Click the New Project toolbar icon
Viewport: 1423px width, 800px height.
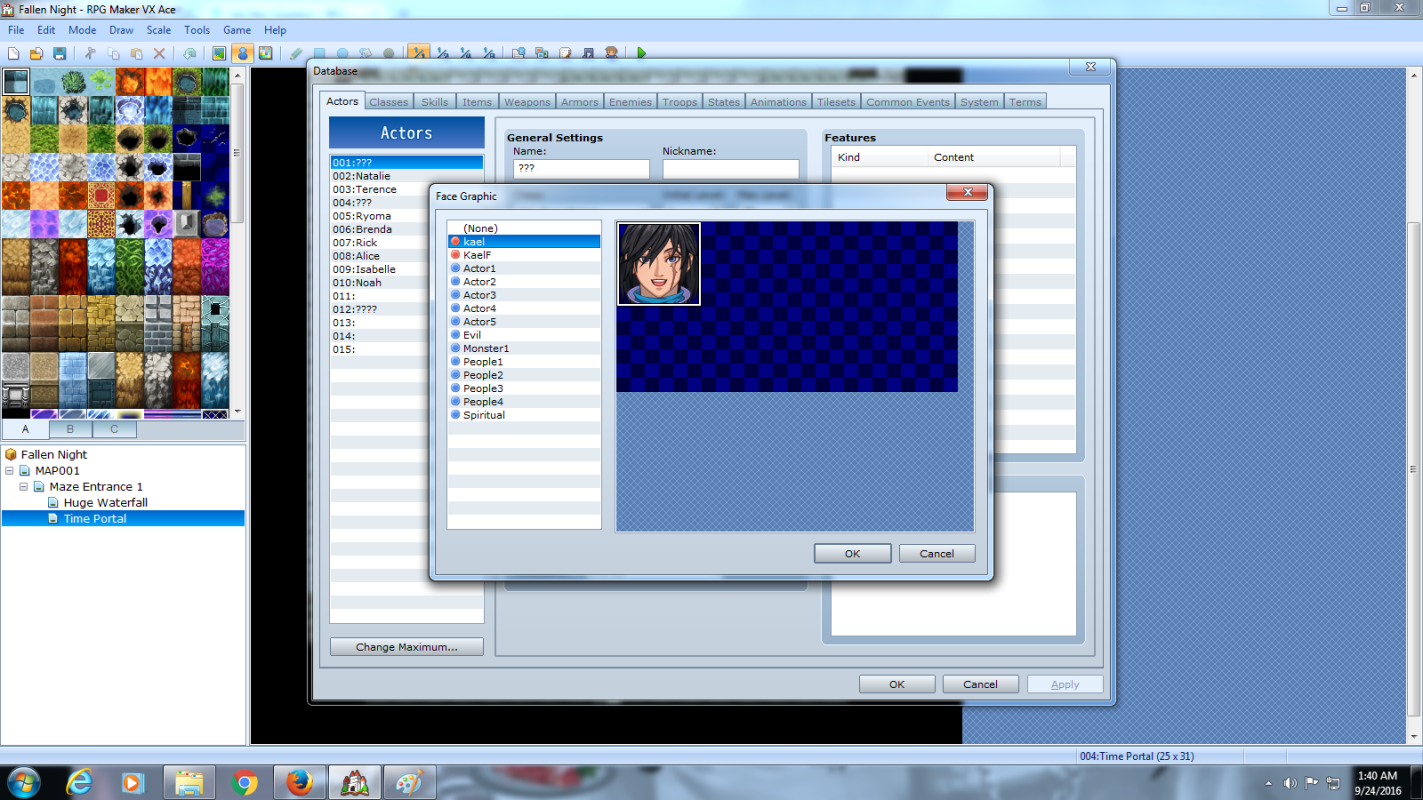click(x=13, y=53)
